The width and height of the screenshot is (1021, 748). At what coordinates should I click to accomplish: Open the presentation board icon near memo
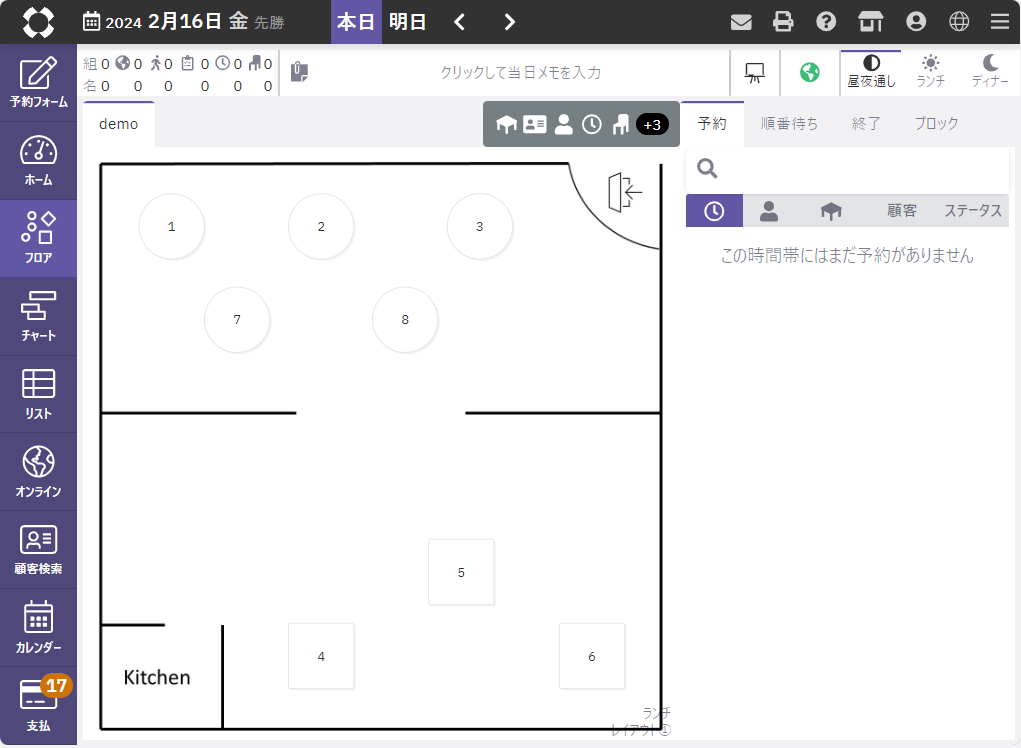coord(755,73)
